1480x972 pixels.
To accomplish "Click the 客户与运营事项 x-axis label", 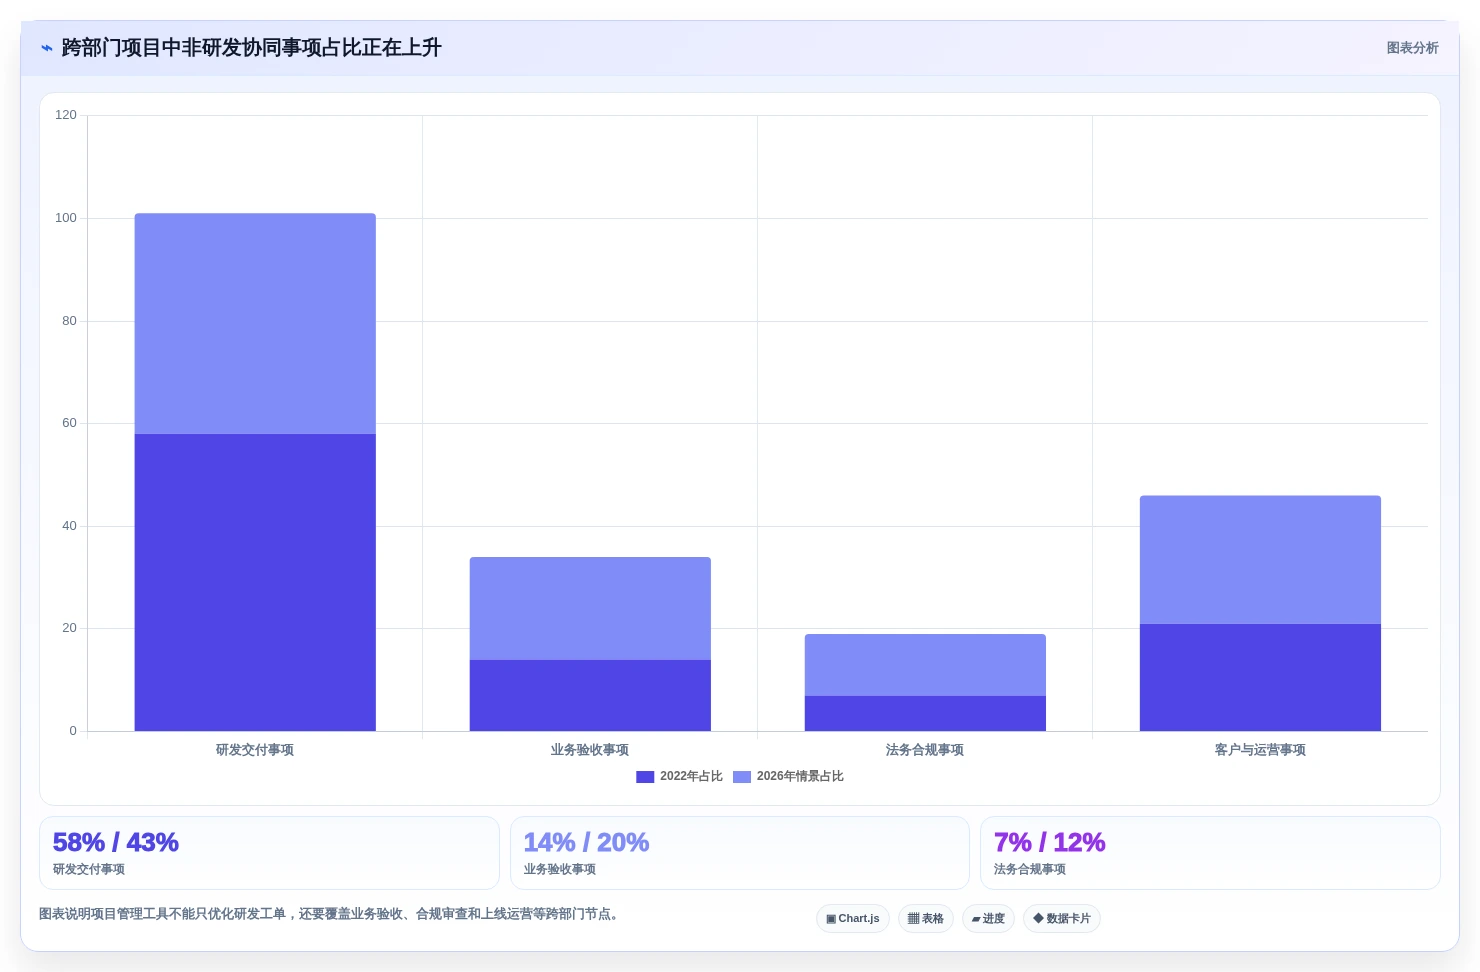I will click(1260, 750).
